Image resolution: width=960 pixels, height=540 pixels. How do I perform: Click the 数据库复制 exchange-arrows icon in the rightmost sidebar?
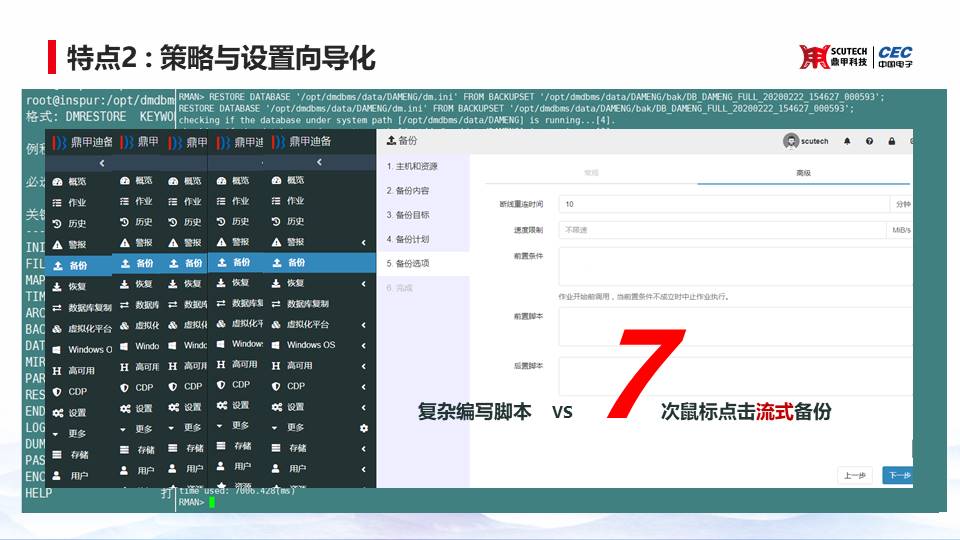click(x=277, y=304)
